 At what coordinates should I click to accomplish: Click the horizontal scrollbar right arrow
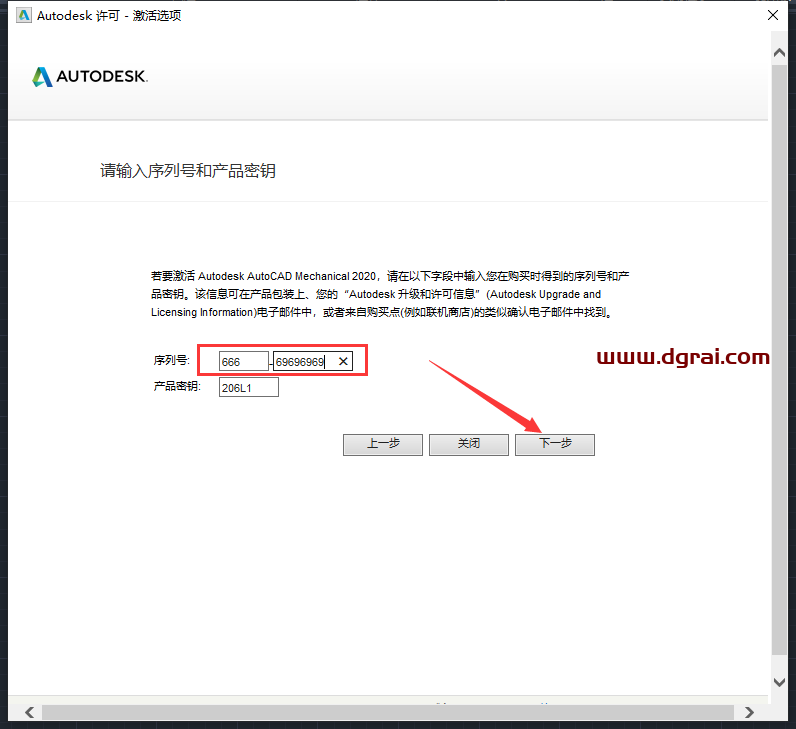click(749, 712)
